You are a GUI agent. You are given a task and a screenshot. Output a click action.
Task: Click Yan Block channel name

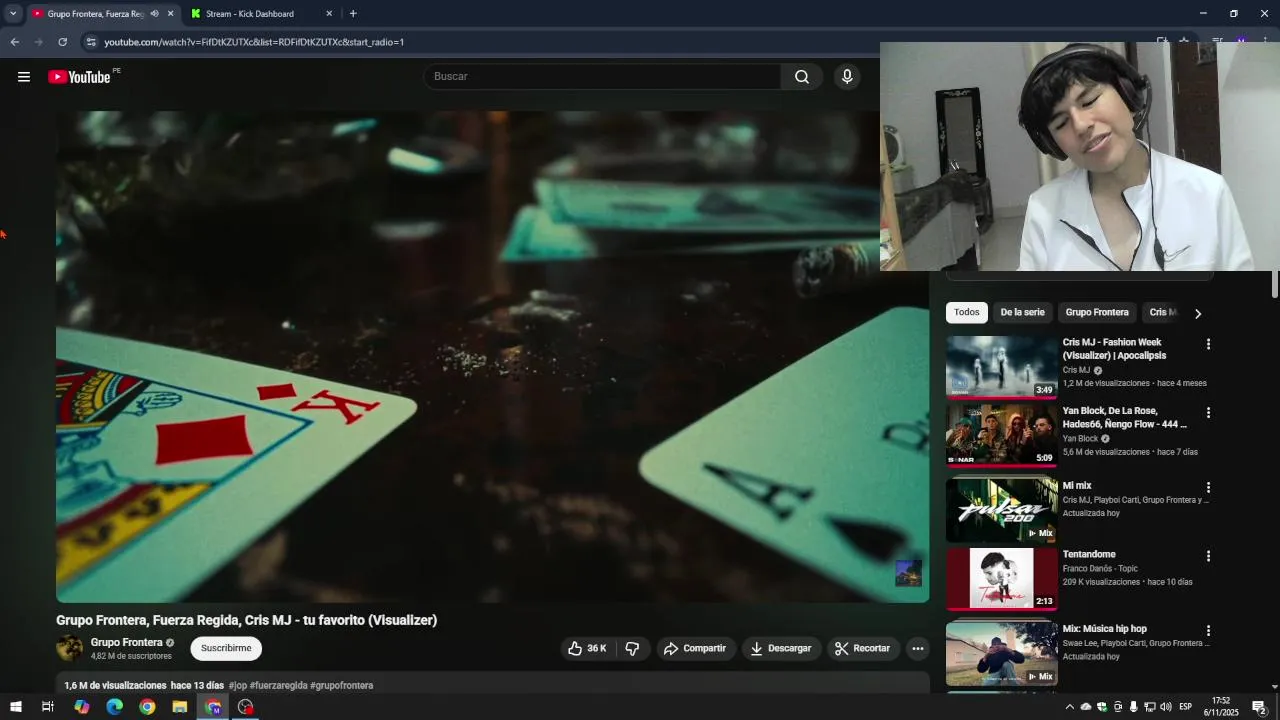(1080, 438)
